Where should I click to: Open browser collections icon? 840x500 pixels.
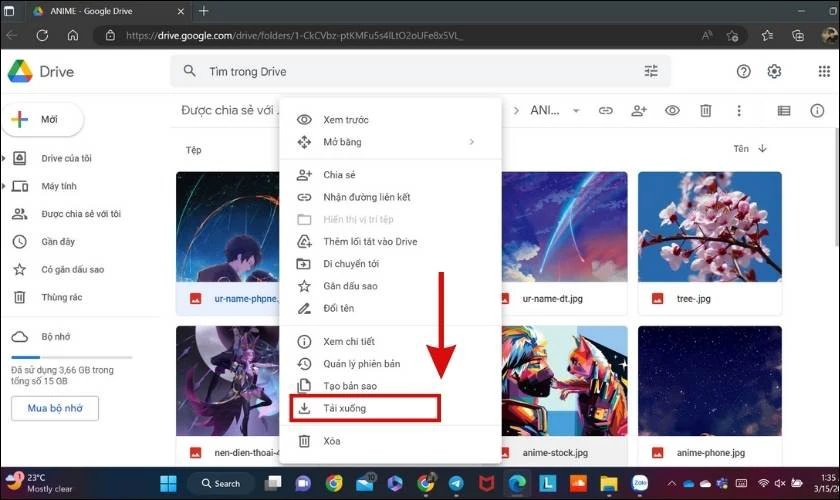tap(798, 35)
